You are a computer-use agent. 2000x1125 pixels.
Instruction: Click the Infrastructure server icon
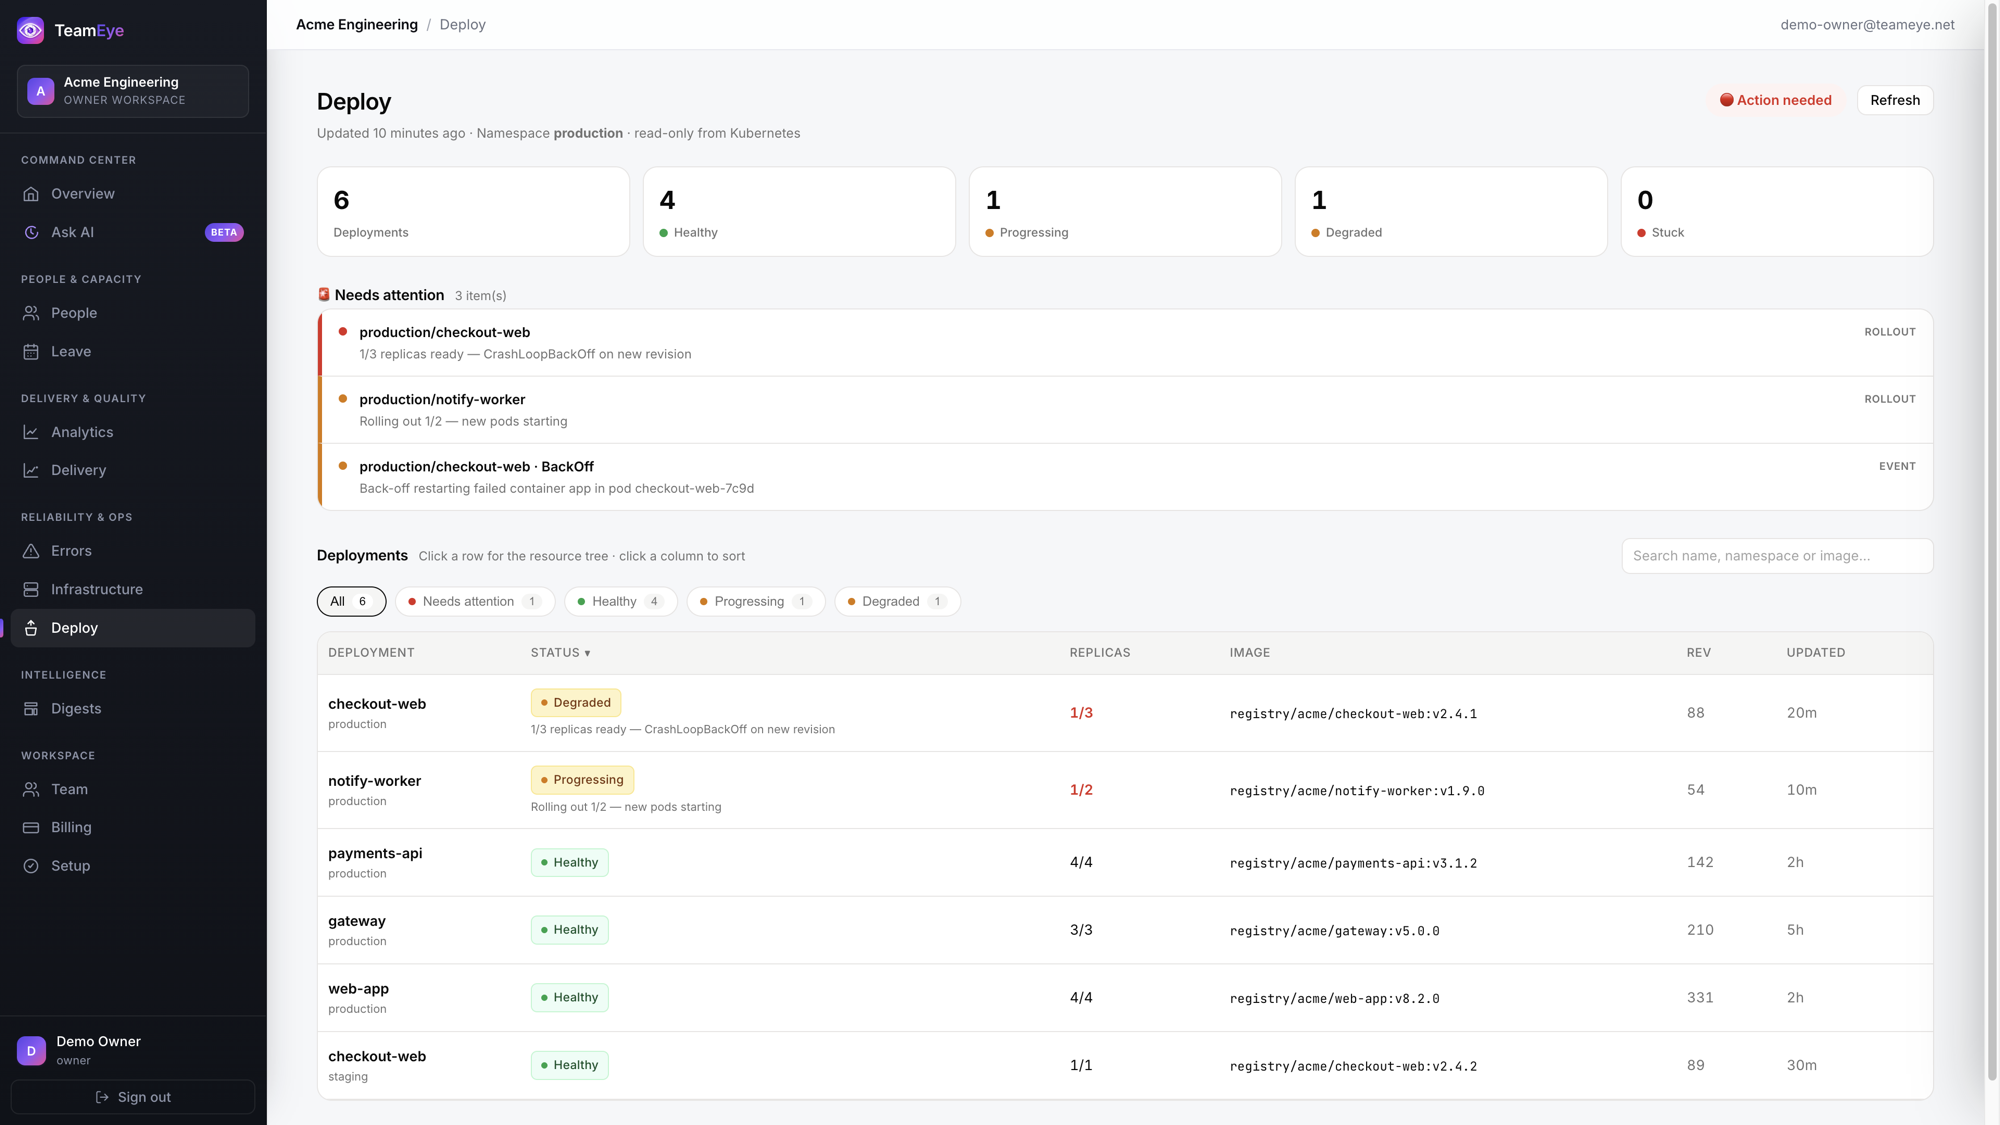[31, 590]
